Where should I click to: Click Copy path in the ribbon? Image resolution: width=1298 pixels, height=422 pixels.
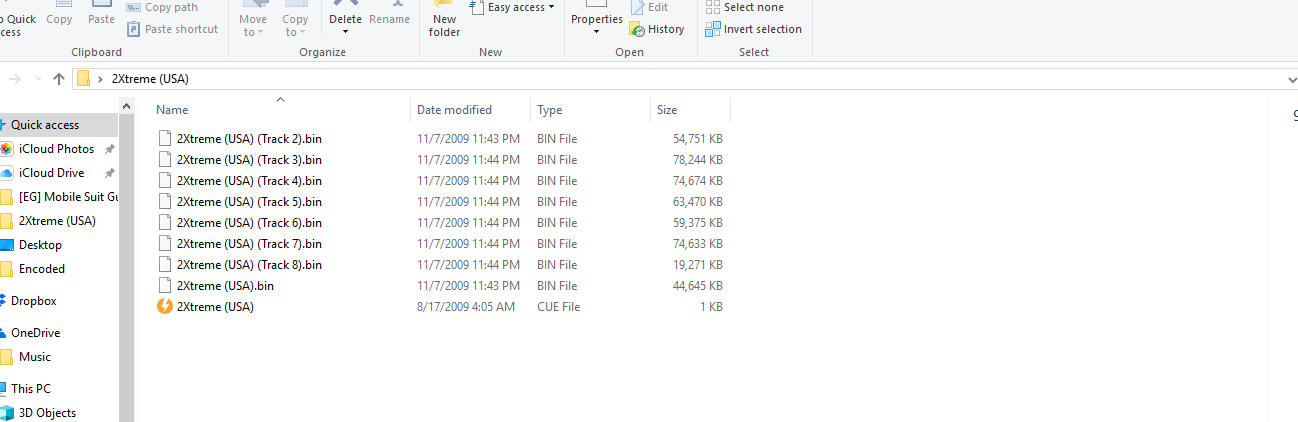tap(161, 7)
